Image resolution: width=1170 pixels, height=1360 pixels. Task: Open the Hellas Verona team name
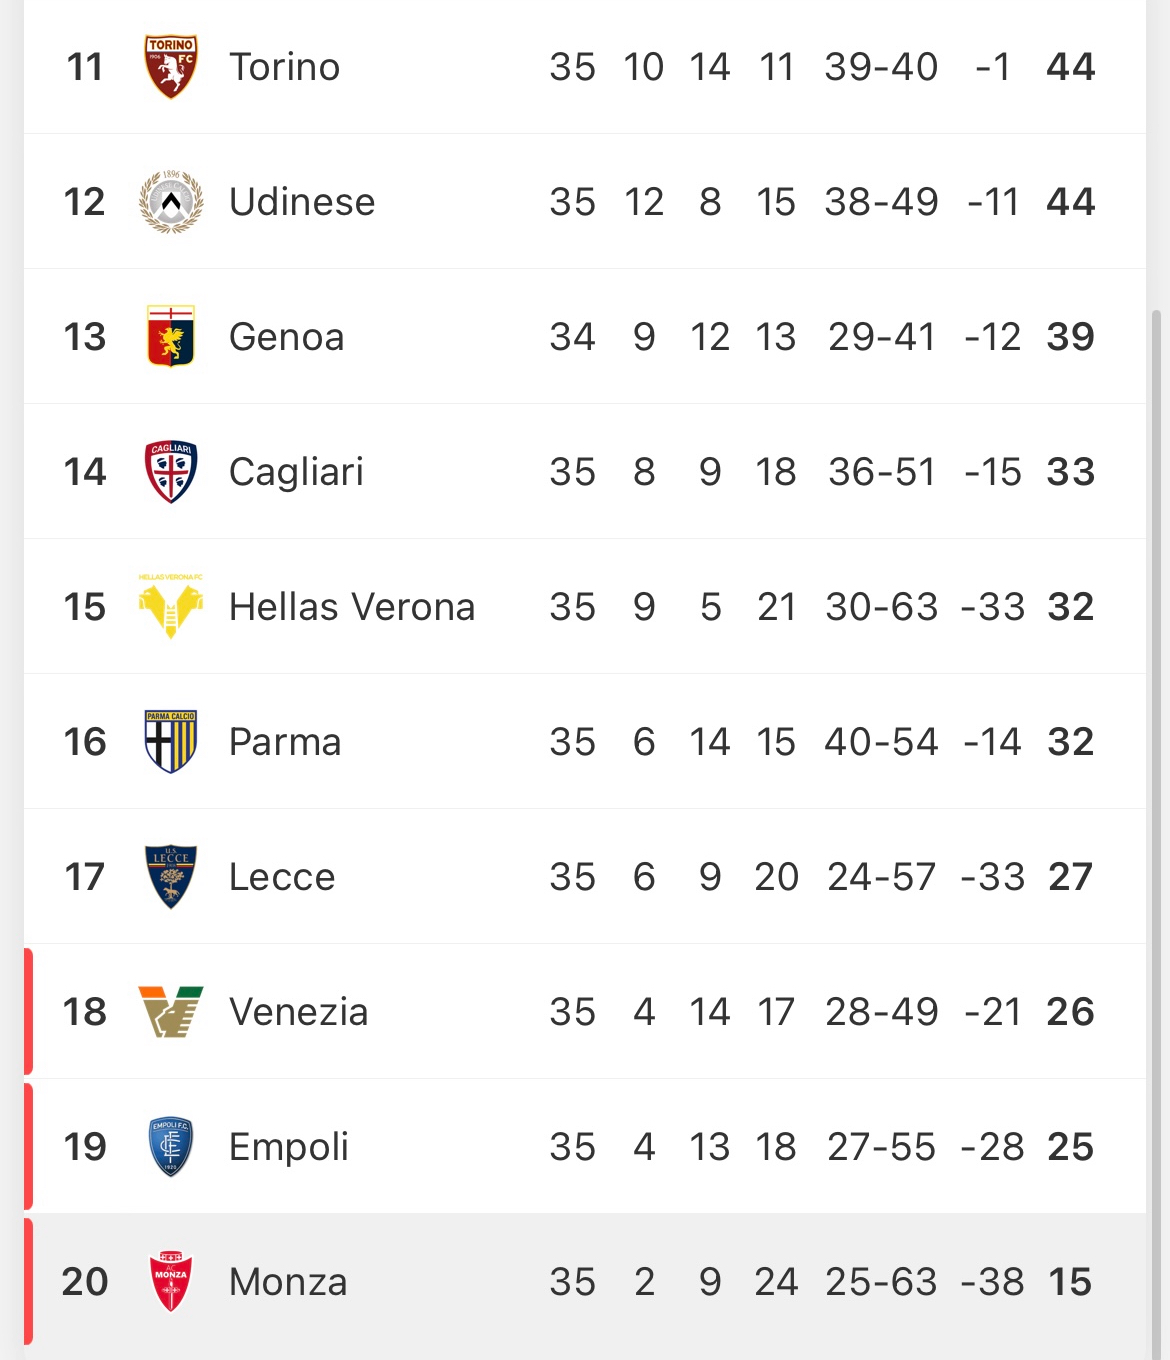click(x=352, y=607)
